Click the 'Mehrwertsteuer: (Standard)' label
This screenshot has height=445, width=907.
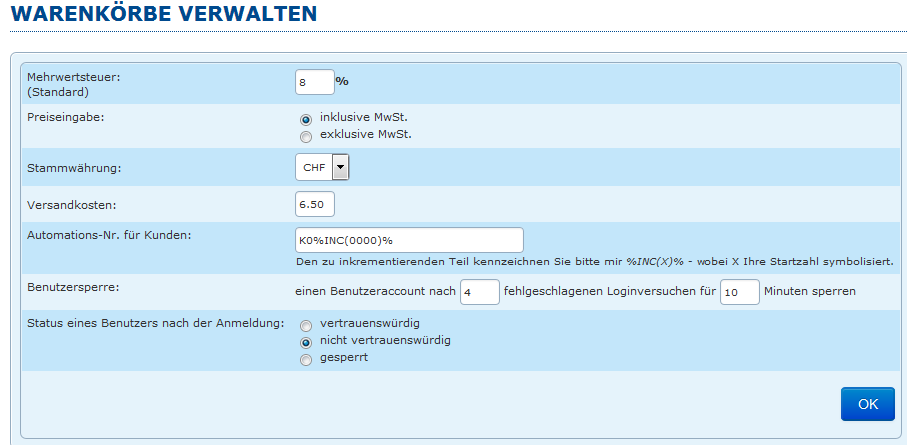coord(67,83)
